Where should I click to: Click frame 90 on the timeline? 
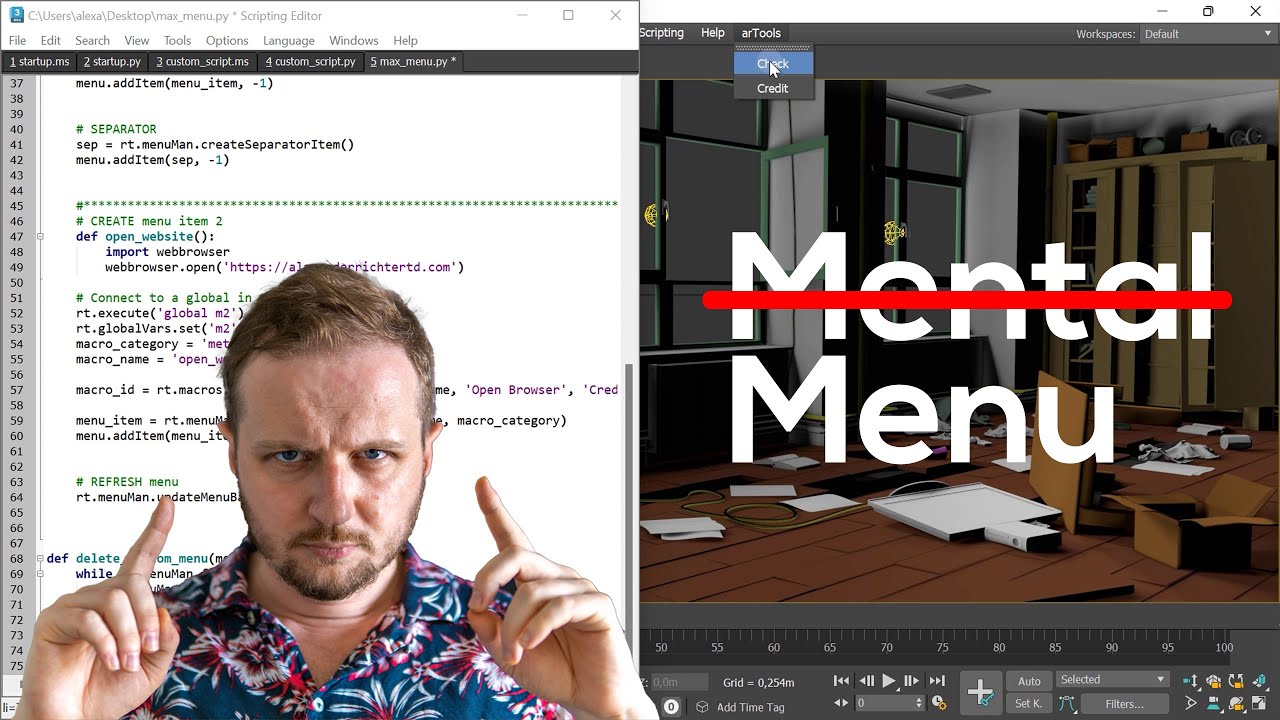pos(1111,647)
